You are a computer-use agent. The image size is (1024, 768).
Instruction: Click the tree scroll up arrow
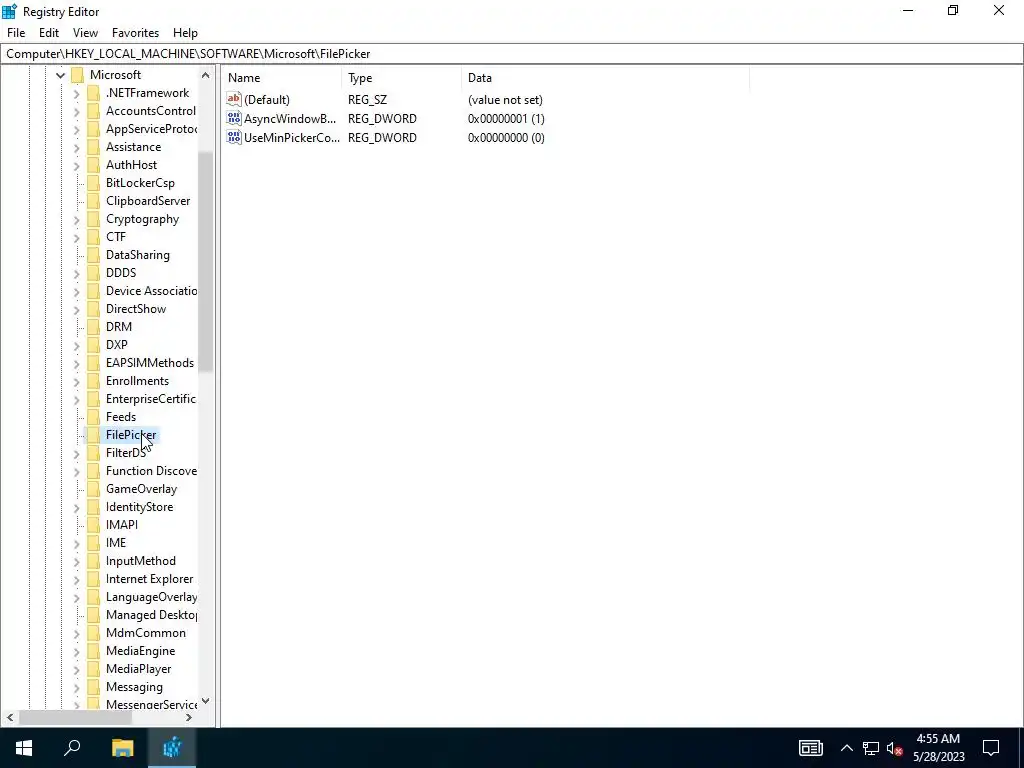coord(206,75)
